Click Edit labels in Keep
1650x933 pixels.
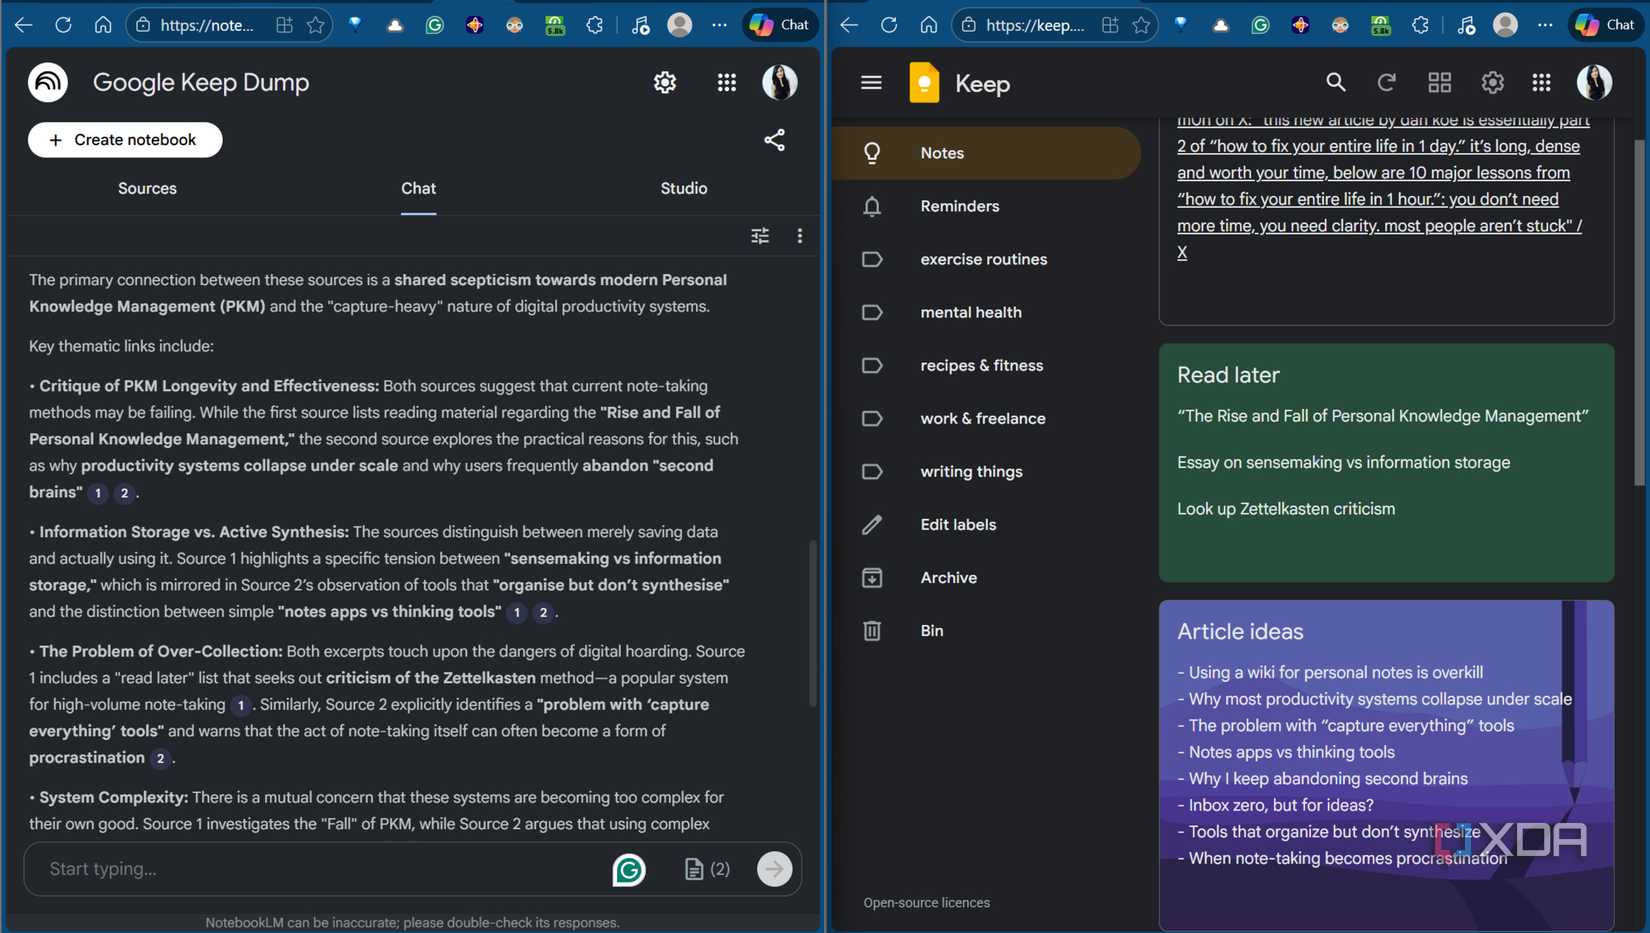point(986,524)
